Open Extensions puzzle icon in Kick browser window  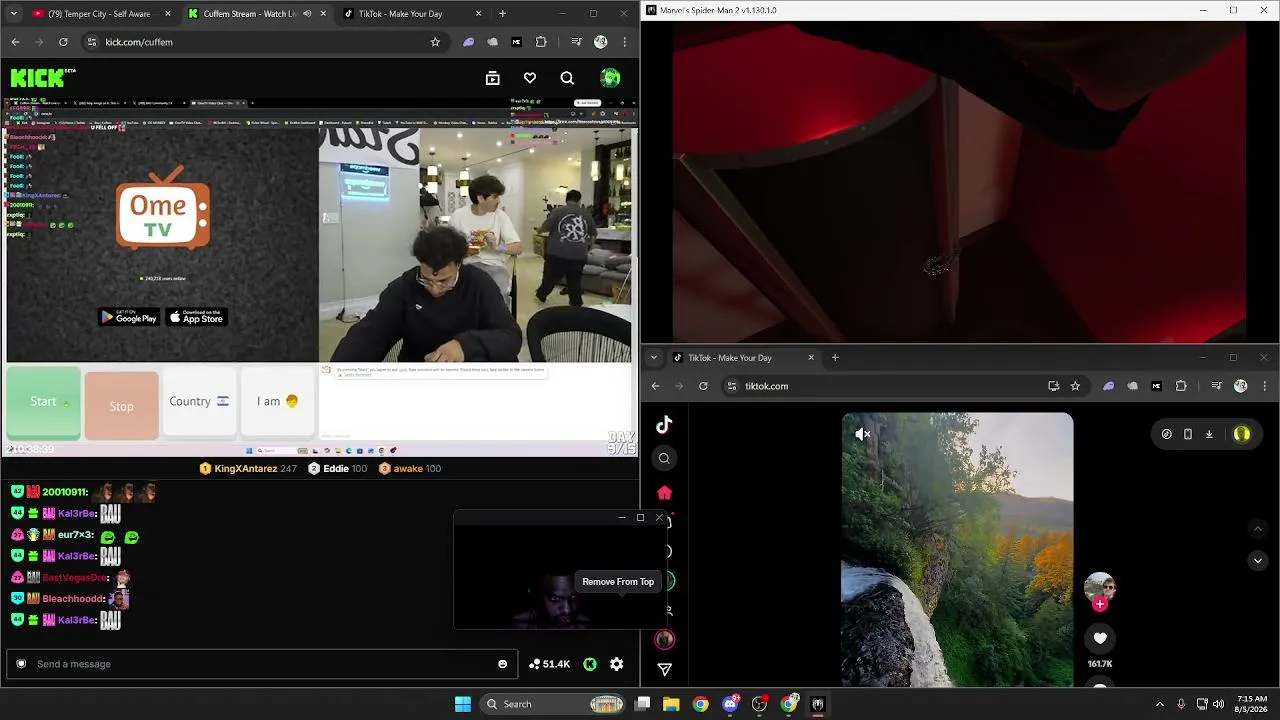[541, 42]
